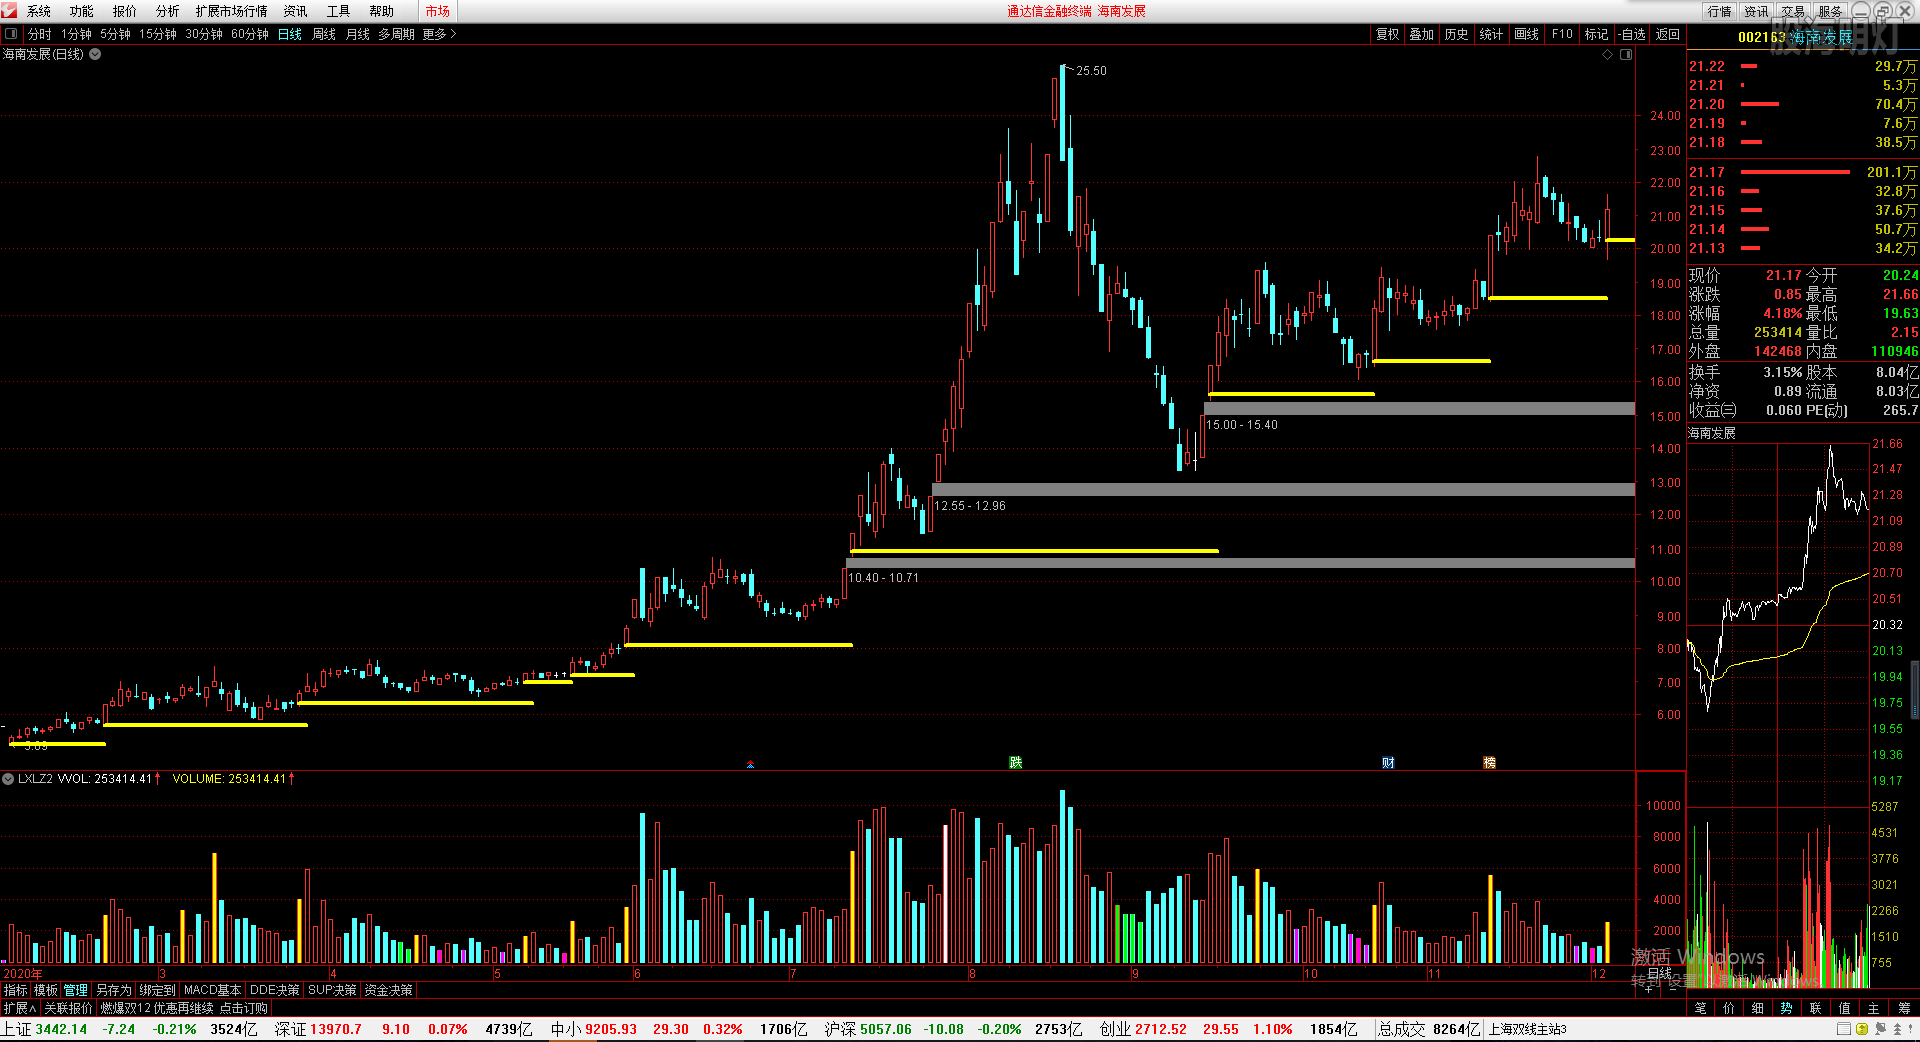Click the grey satellite icon in the status bar
Viewport: 1920px width, 1042px height.
click(1880, 1029)
